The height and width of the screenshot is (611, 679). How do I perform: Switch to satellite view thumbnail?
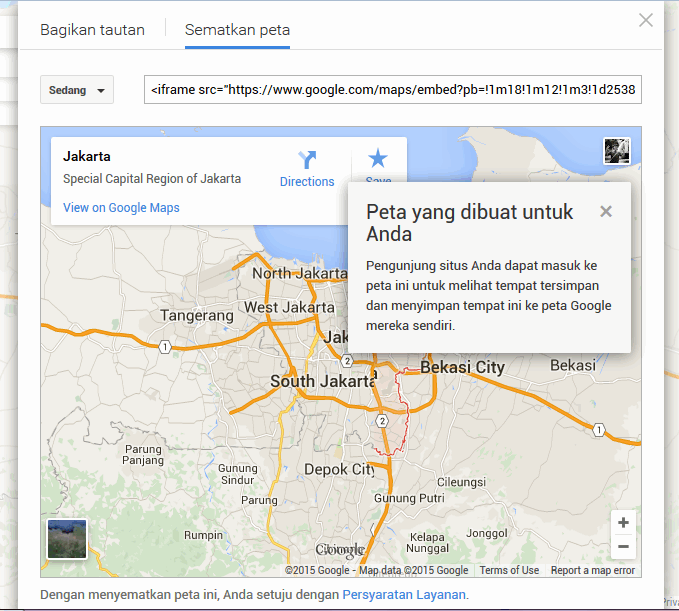pos(67,539)
